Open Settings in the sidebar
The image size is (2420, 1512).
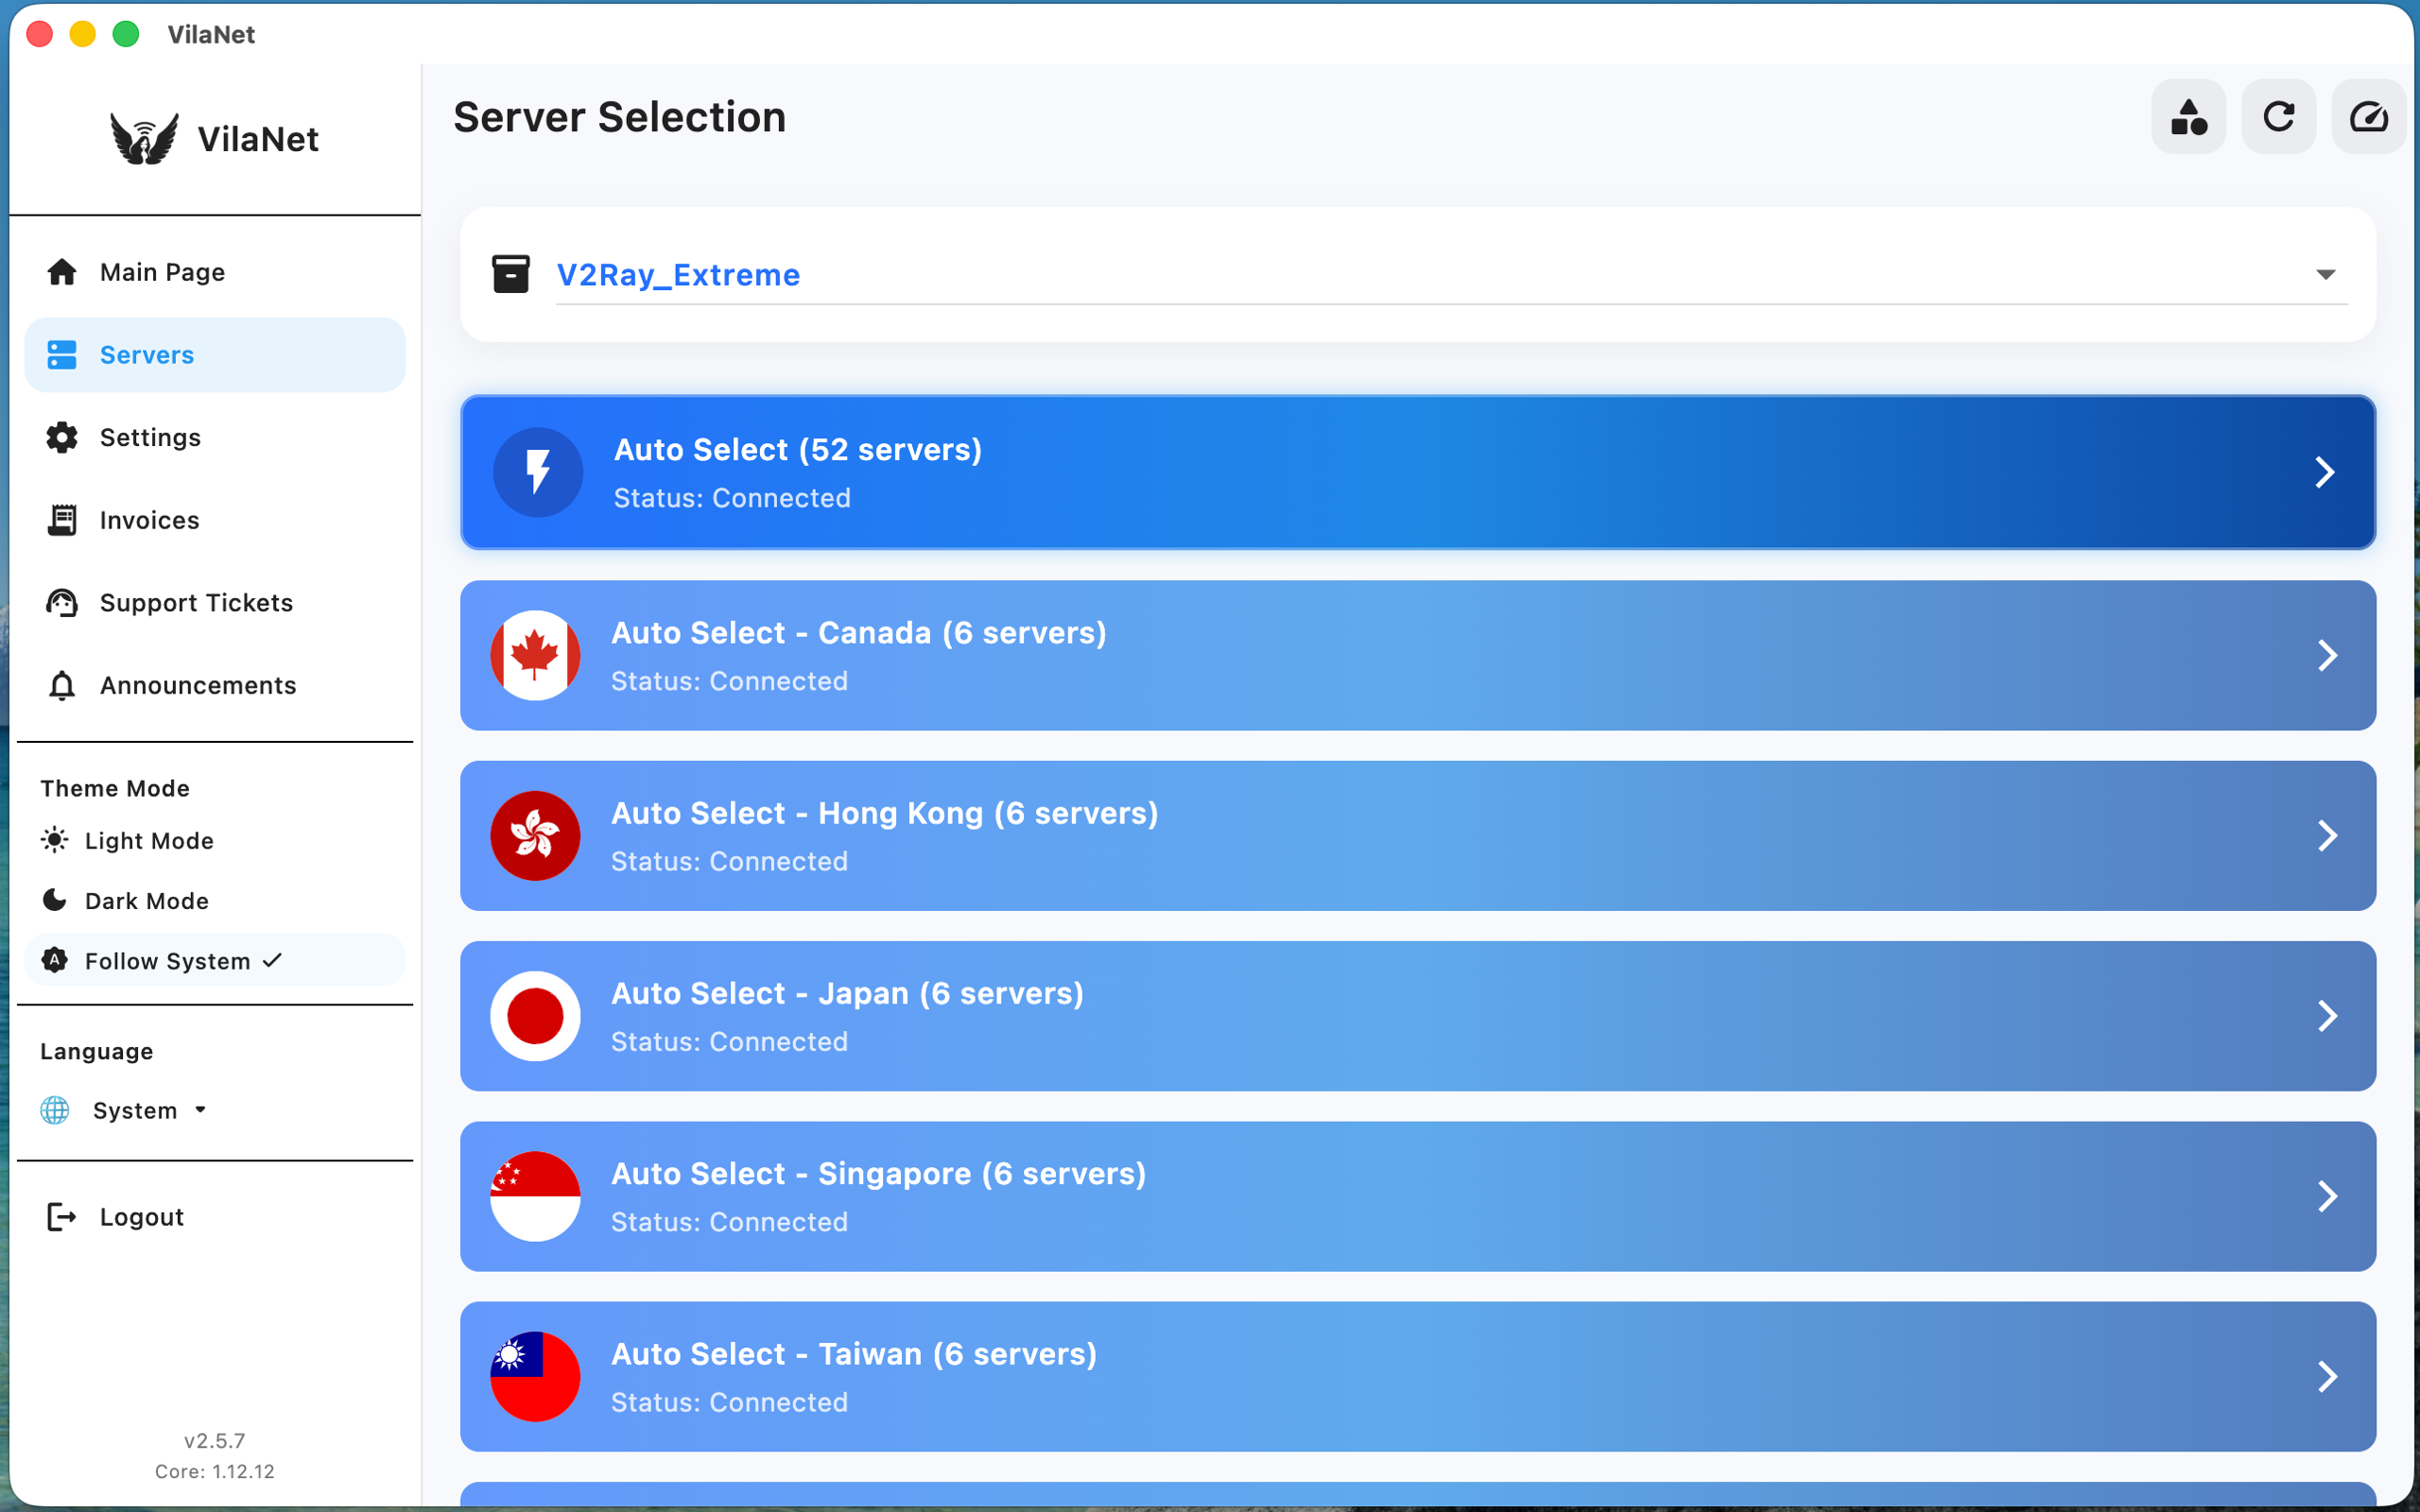[x=214, y=437]
